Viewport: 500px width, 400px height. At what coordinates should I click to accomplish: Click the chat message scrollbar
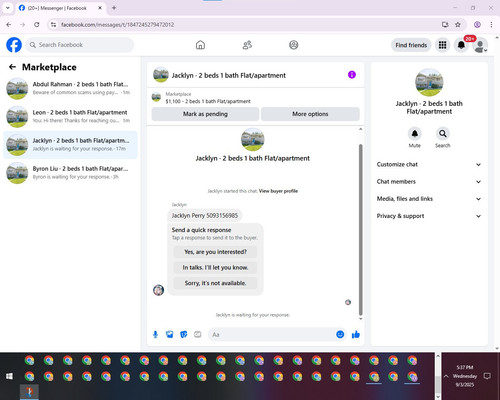pos(360,229)
